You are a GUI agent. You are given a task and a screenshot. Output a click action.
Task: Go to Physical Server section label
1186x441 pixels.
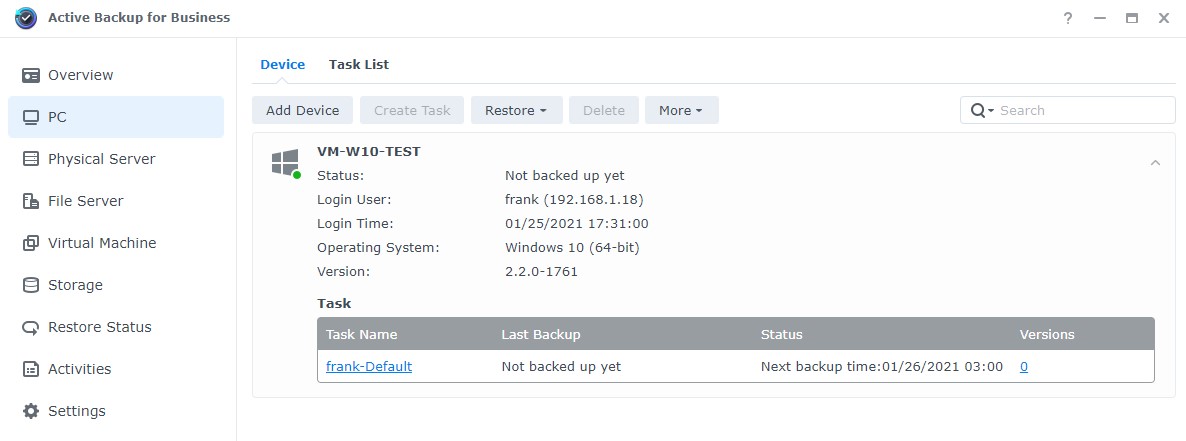click(x=102, y=159)
